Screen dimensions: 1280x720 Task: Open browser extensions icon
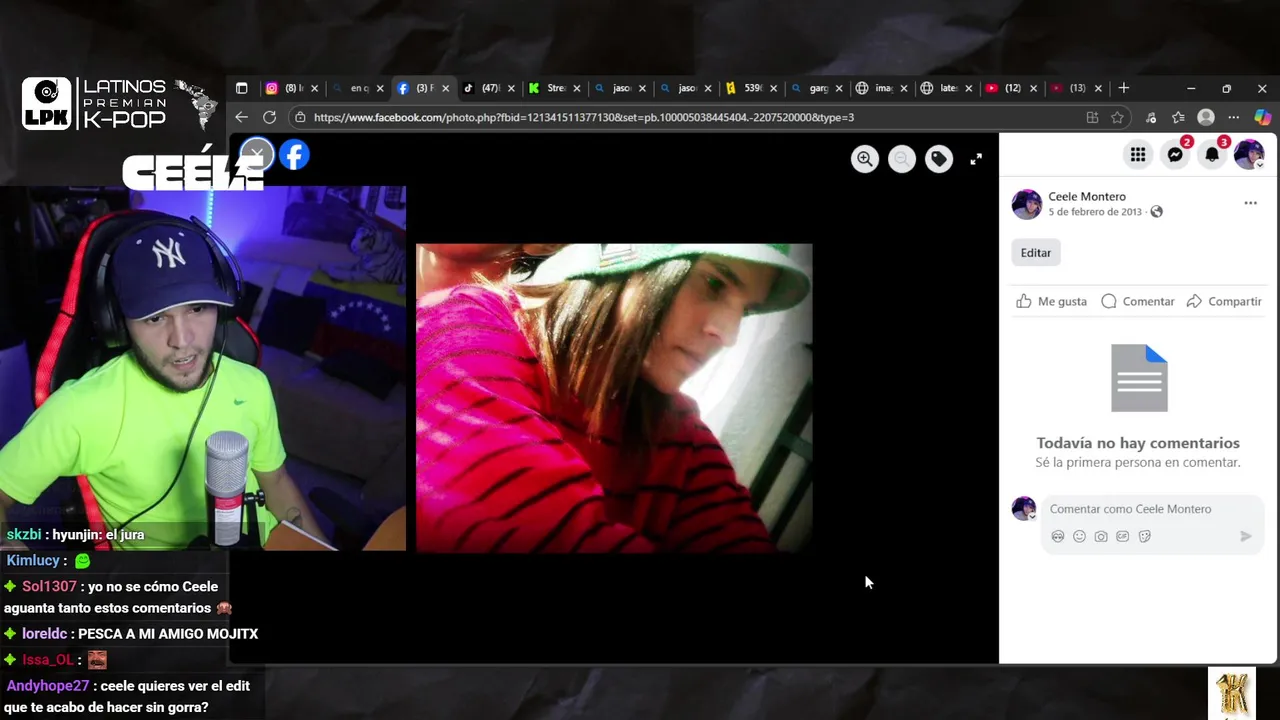(1151, 117)
